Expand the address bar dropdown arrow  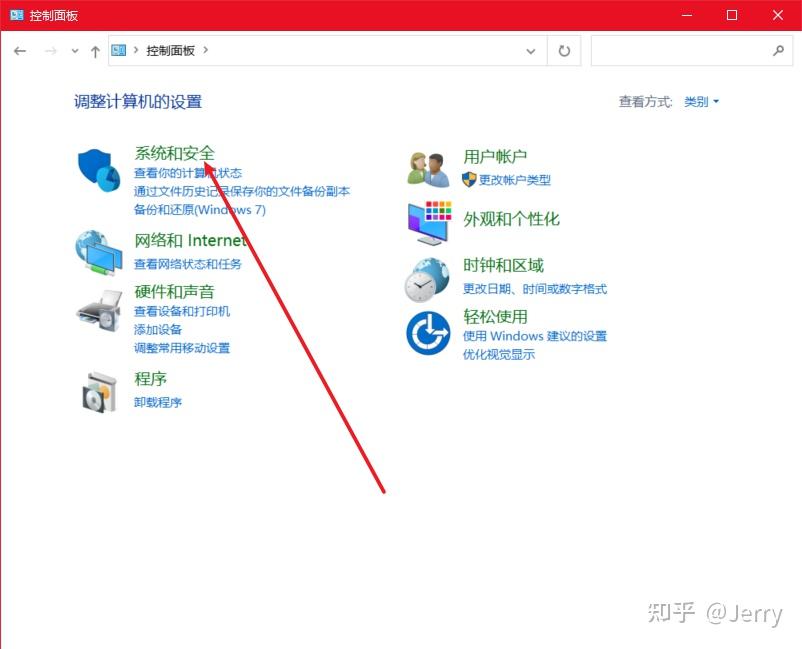(x=531, y=50)
